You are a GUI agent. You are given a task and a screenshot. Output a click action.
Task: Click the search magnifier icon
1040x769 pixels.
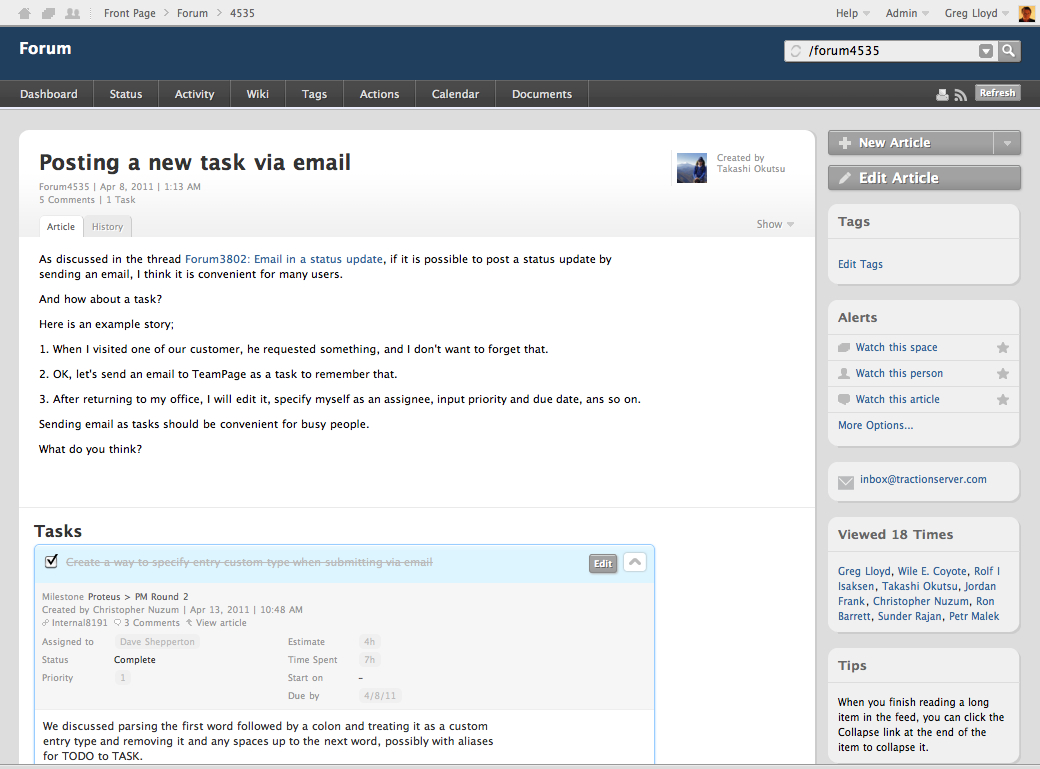1008,51
